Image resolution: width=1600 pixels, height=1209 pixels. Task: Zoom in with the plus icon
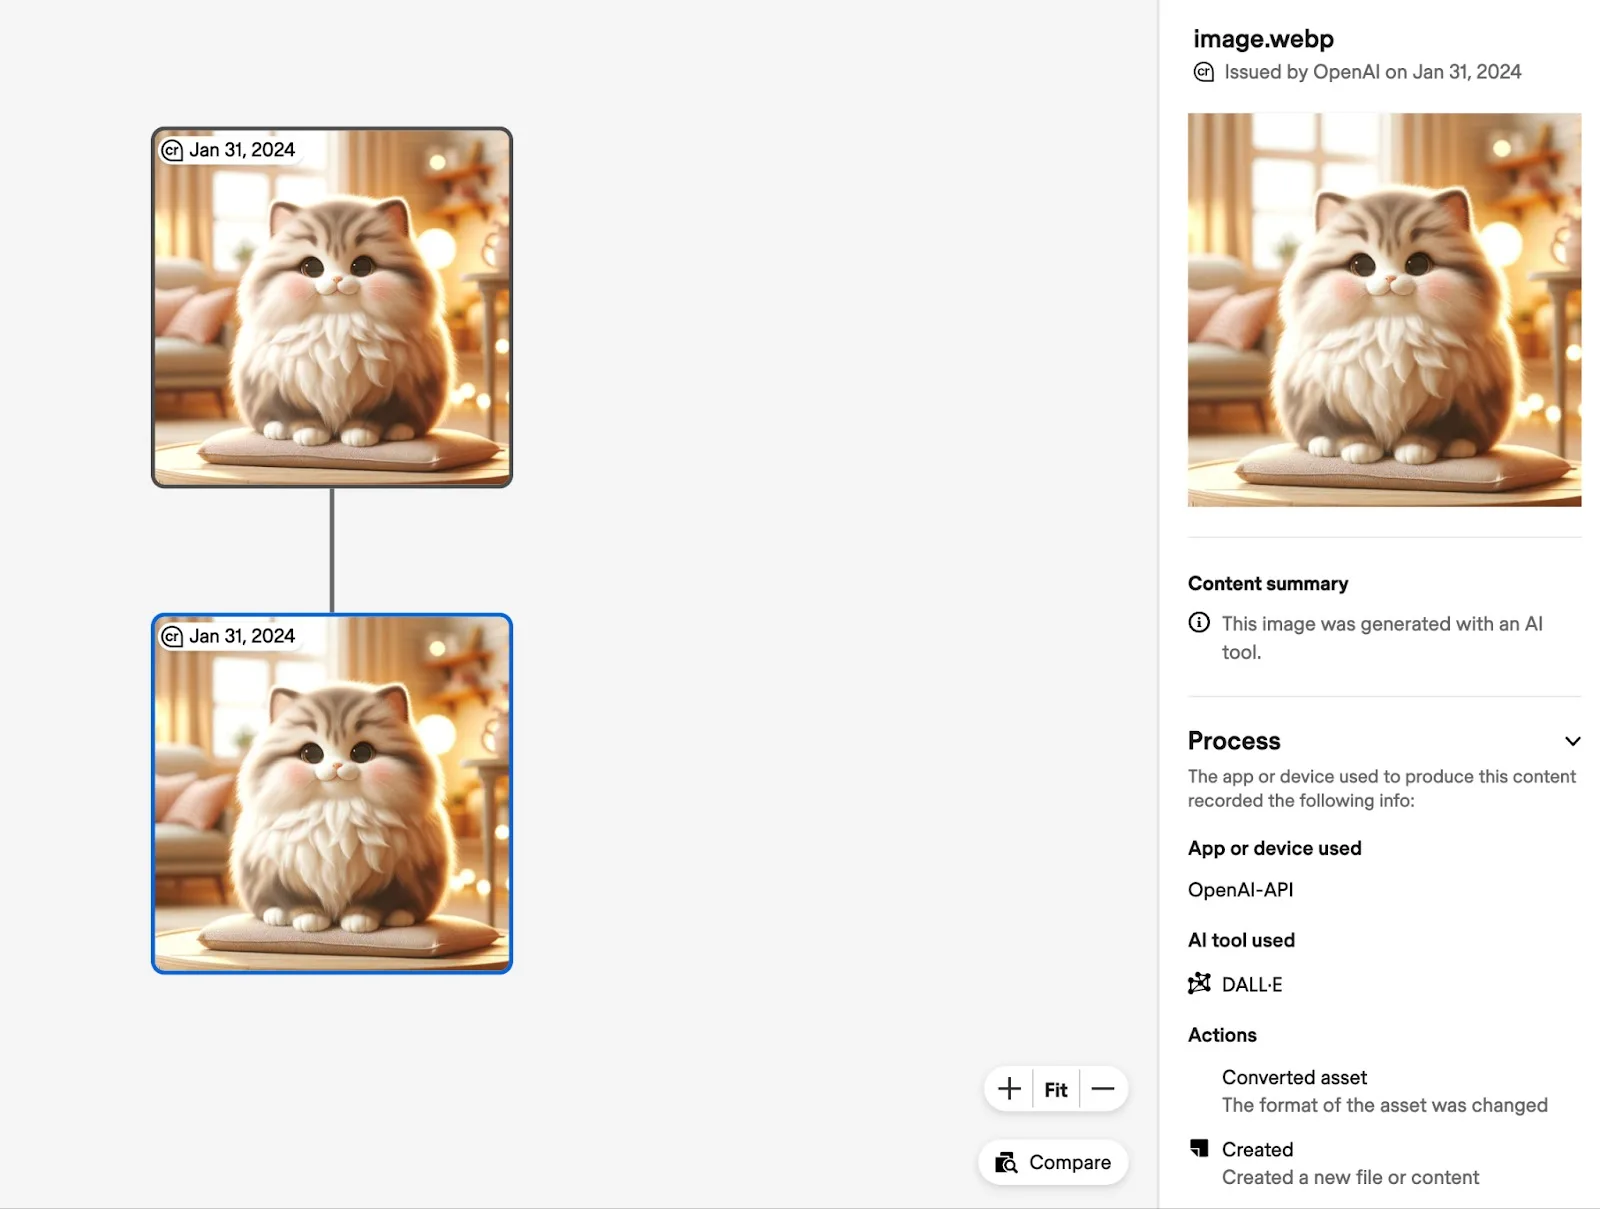(x=1009, y=1089)
